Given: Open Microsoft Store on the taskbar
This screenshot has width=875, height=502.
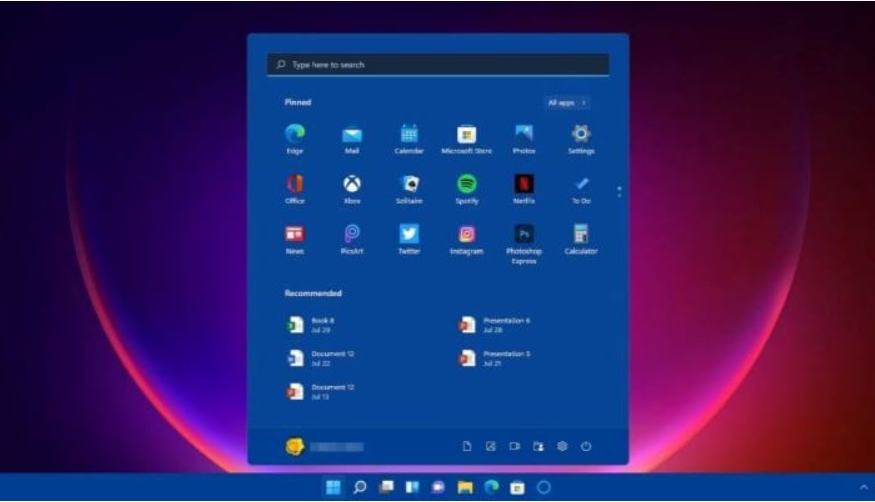Looking at the screenshot, I should [517, 487].
